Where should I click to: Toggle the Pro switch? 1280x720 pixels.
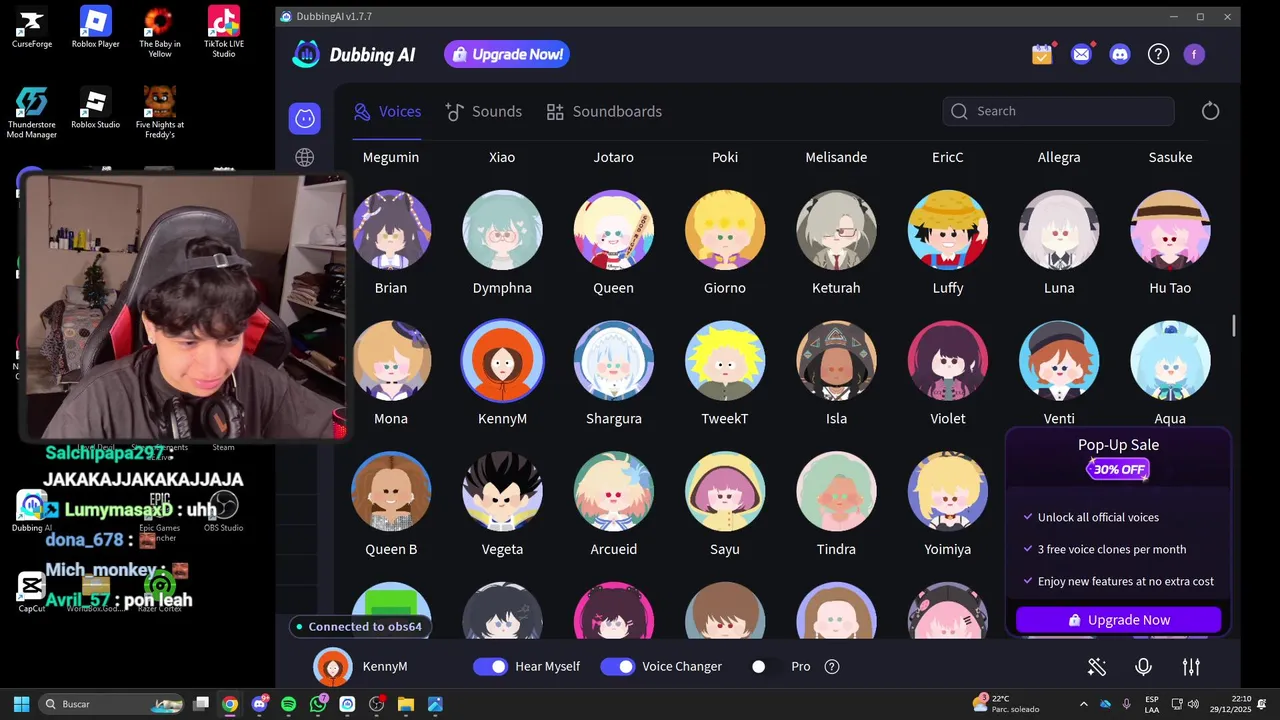tap(766, 667)
